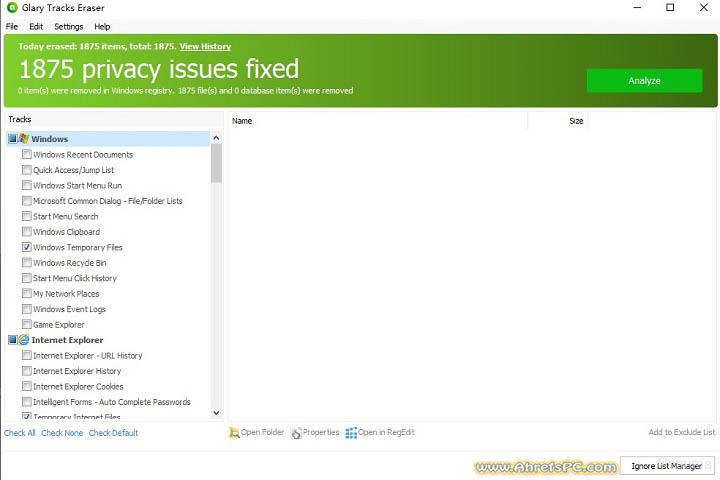Click the tracks list scrollbar thumb
720x480 pixels.
pyautogui.click(x=216, y=163)
